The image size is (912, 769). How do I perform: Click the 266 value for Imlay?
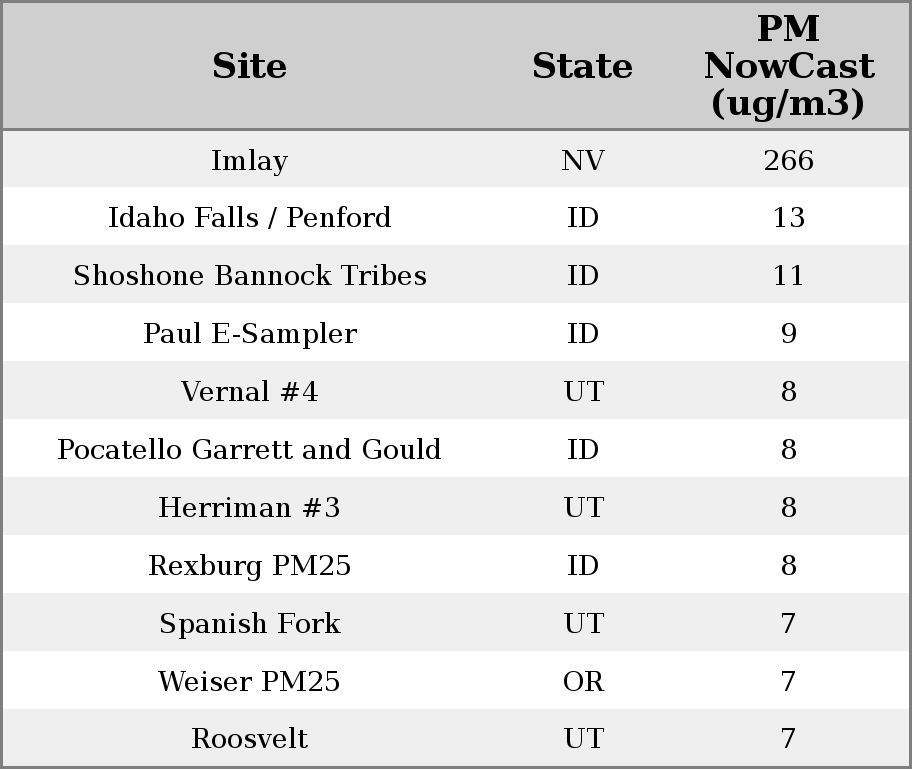pos(788,160)
